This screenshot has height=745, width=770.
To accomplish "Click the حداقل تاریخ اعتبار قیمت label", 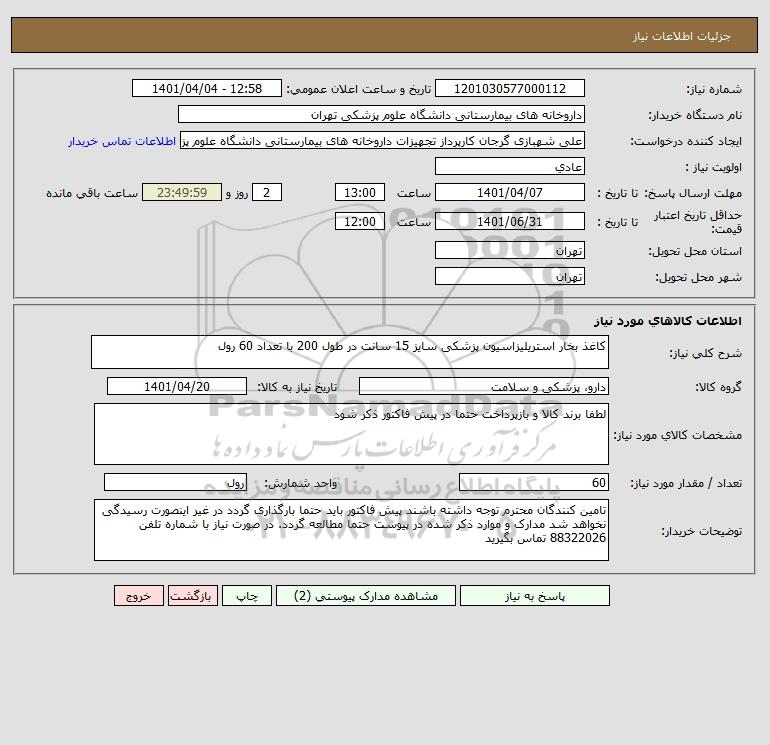I will (x=697, y=222).
